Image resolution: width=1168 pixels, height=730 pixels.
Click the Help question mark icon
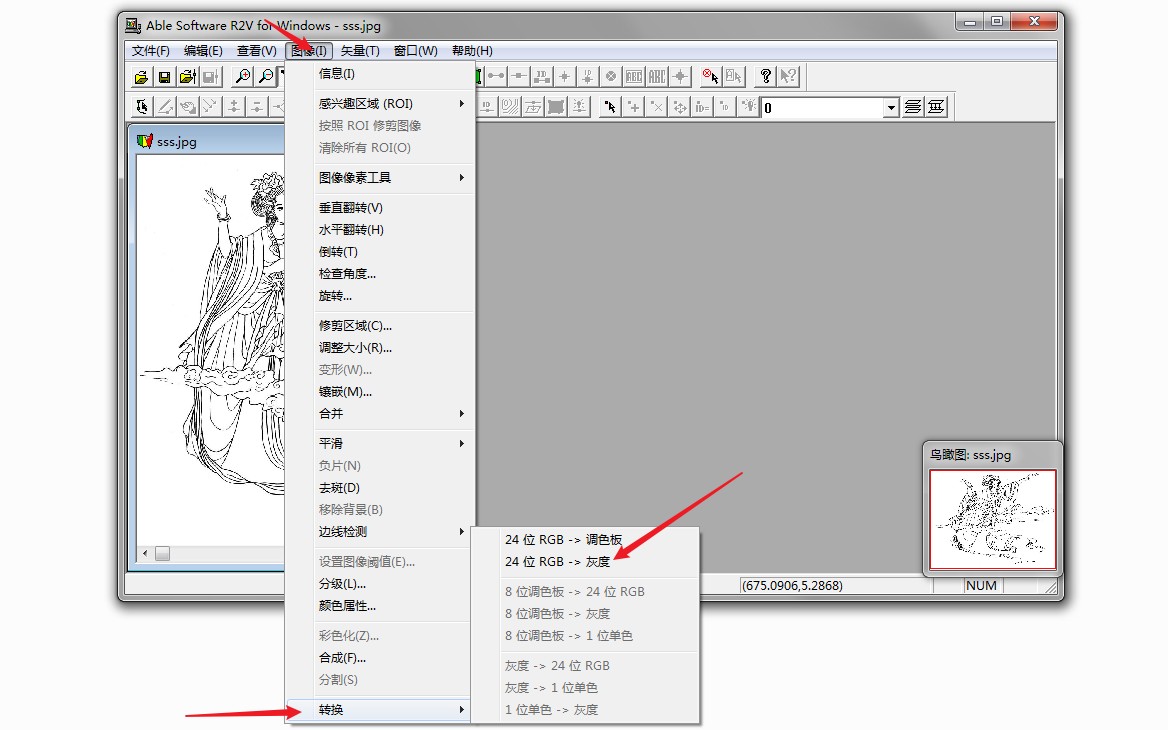coord(766,77)
